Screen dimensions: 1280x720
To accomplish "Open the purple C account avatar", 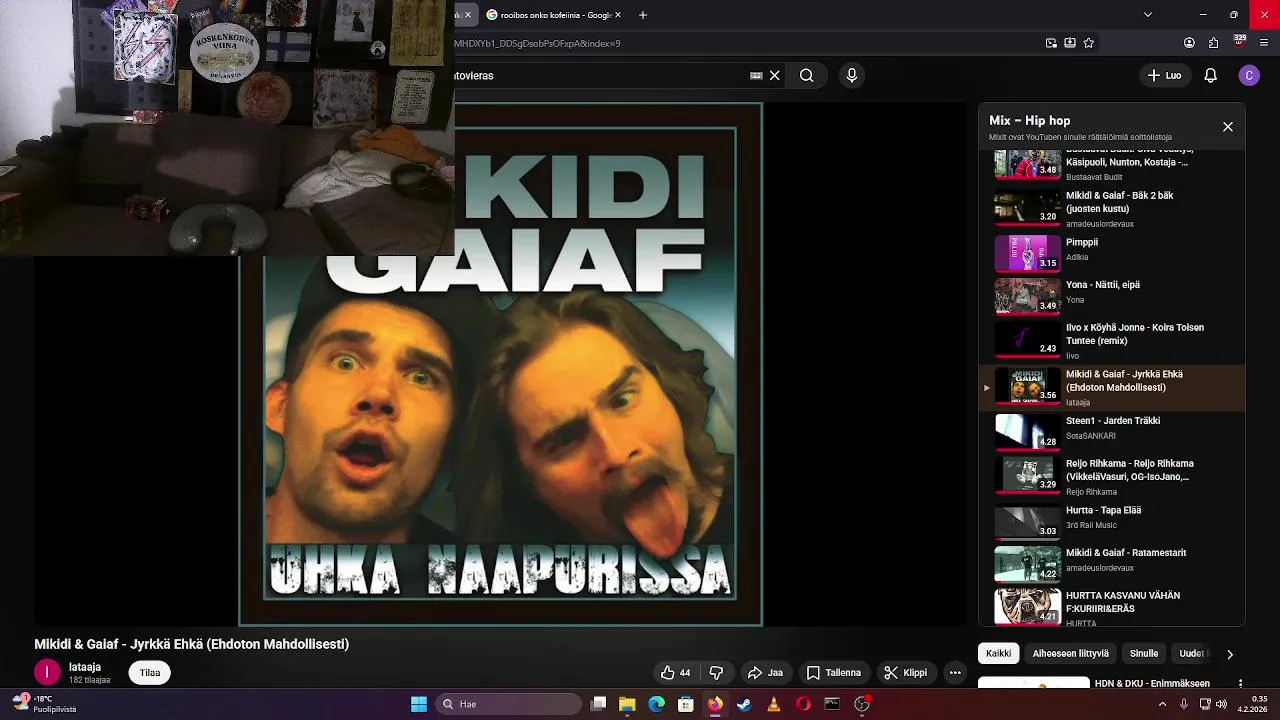I will click(x=1249, y=75).
